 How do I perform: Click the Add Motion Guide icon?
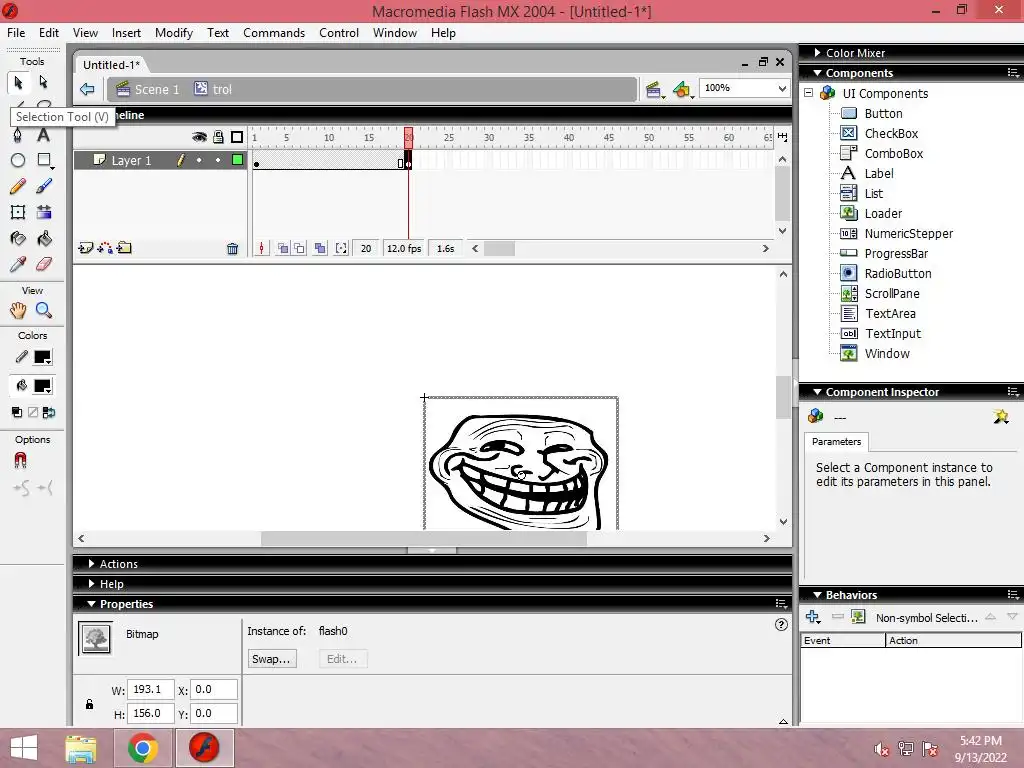coord(104,248)
